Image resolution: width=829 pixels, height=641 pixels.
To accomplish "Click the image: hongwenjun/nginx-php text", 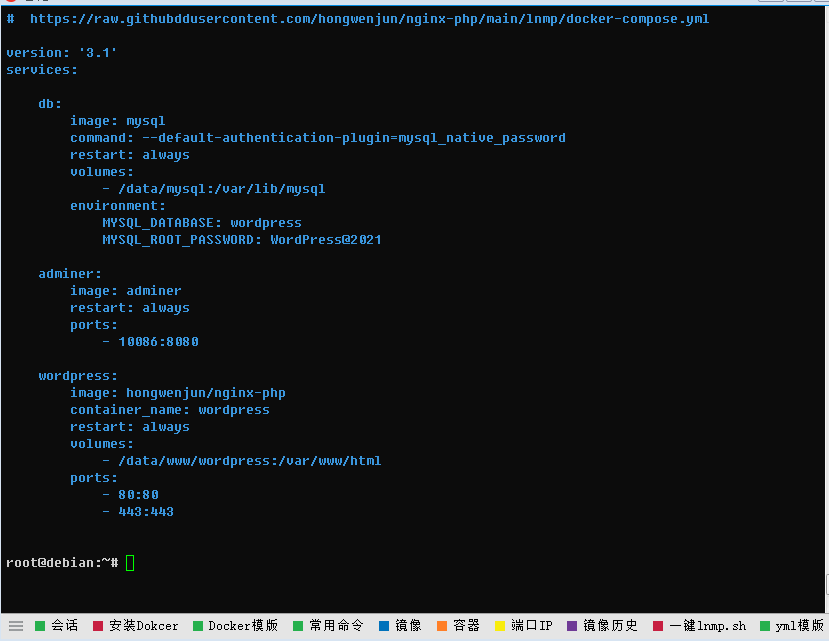I will coord(177,393).
